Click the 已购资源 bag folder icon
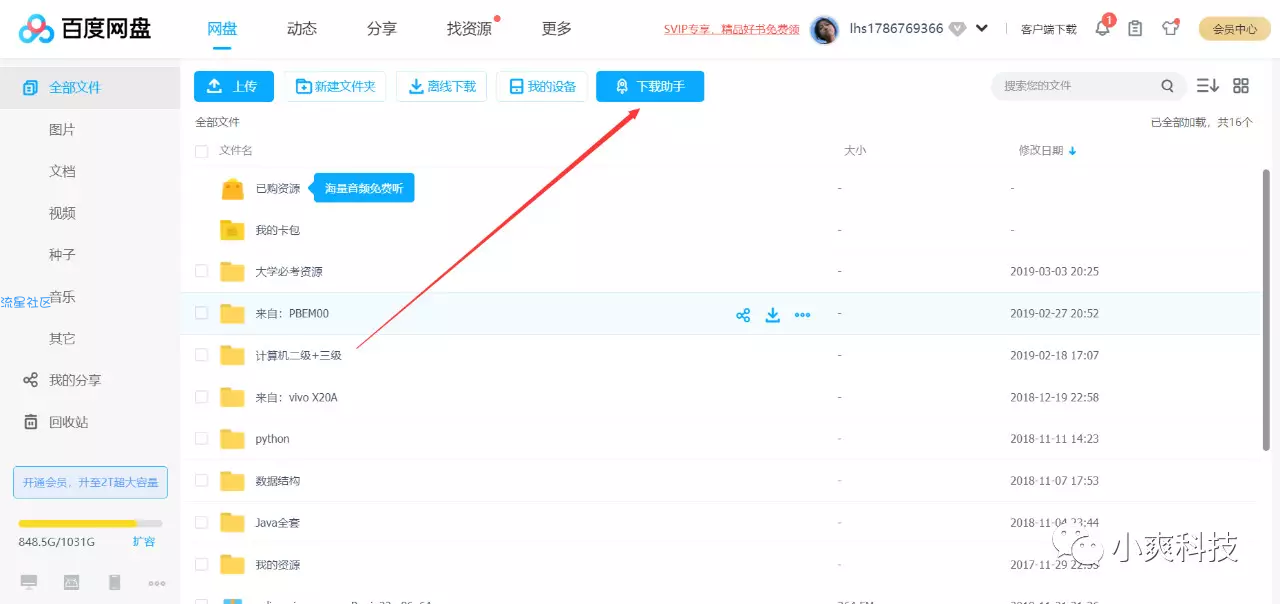 233,189
